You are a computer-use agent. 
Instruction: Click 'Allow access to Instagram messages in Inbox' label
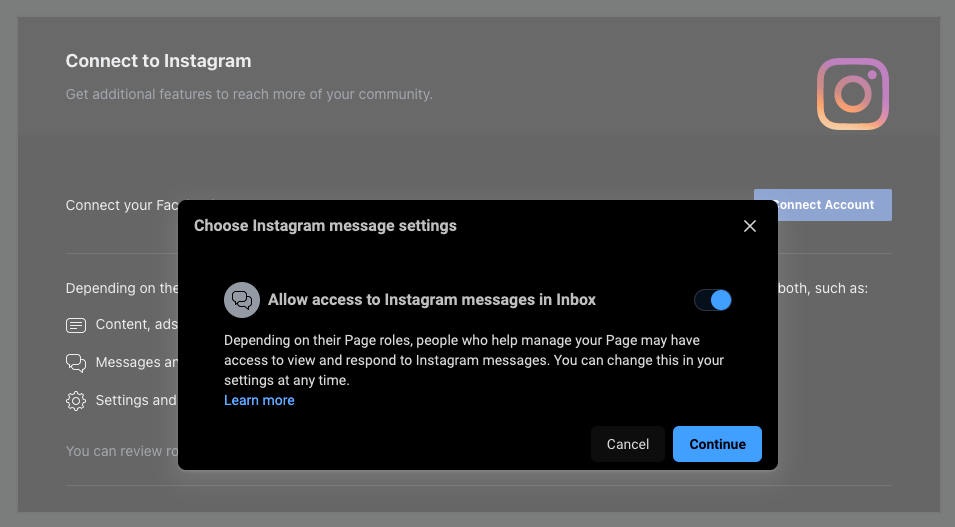432,300
